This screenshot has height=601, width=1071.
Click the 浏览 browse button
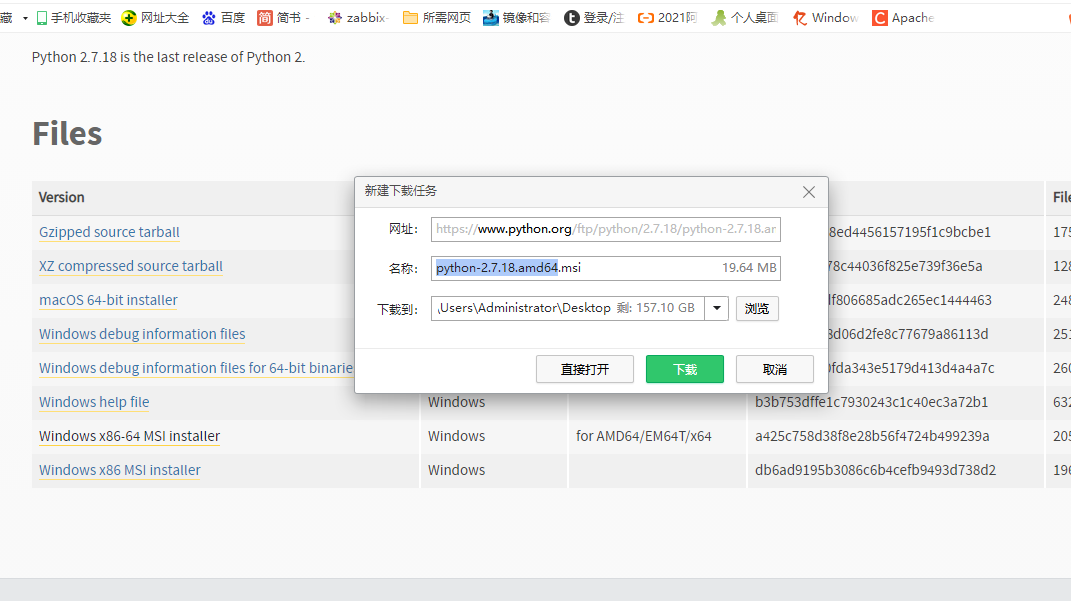tap(757, 308)
